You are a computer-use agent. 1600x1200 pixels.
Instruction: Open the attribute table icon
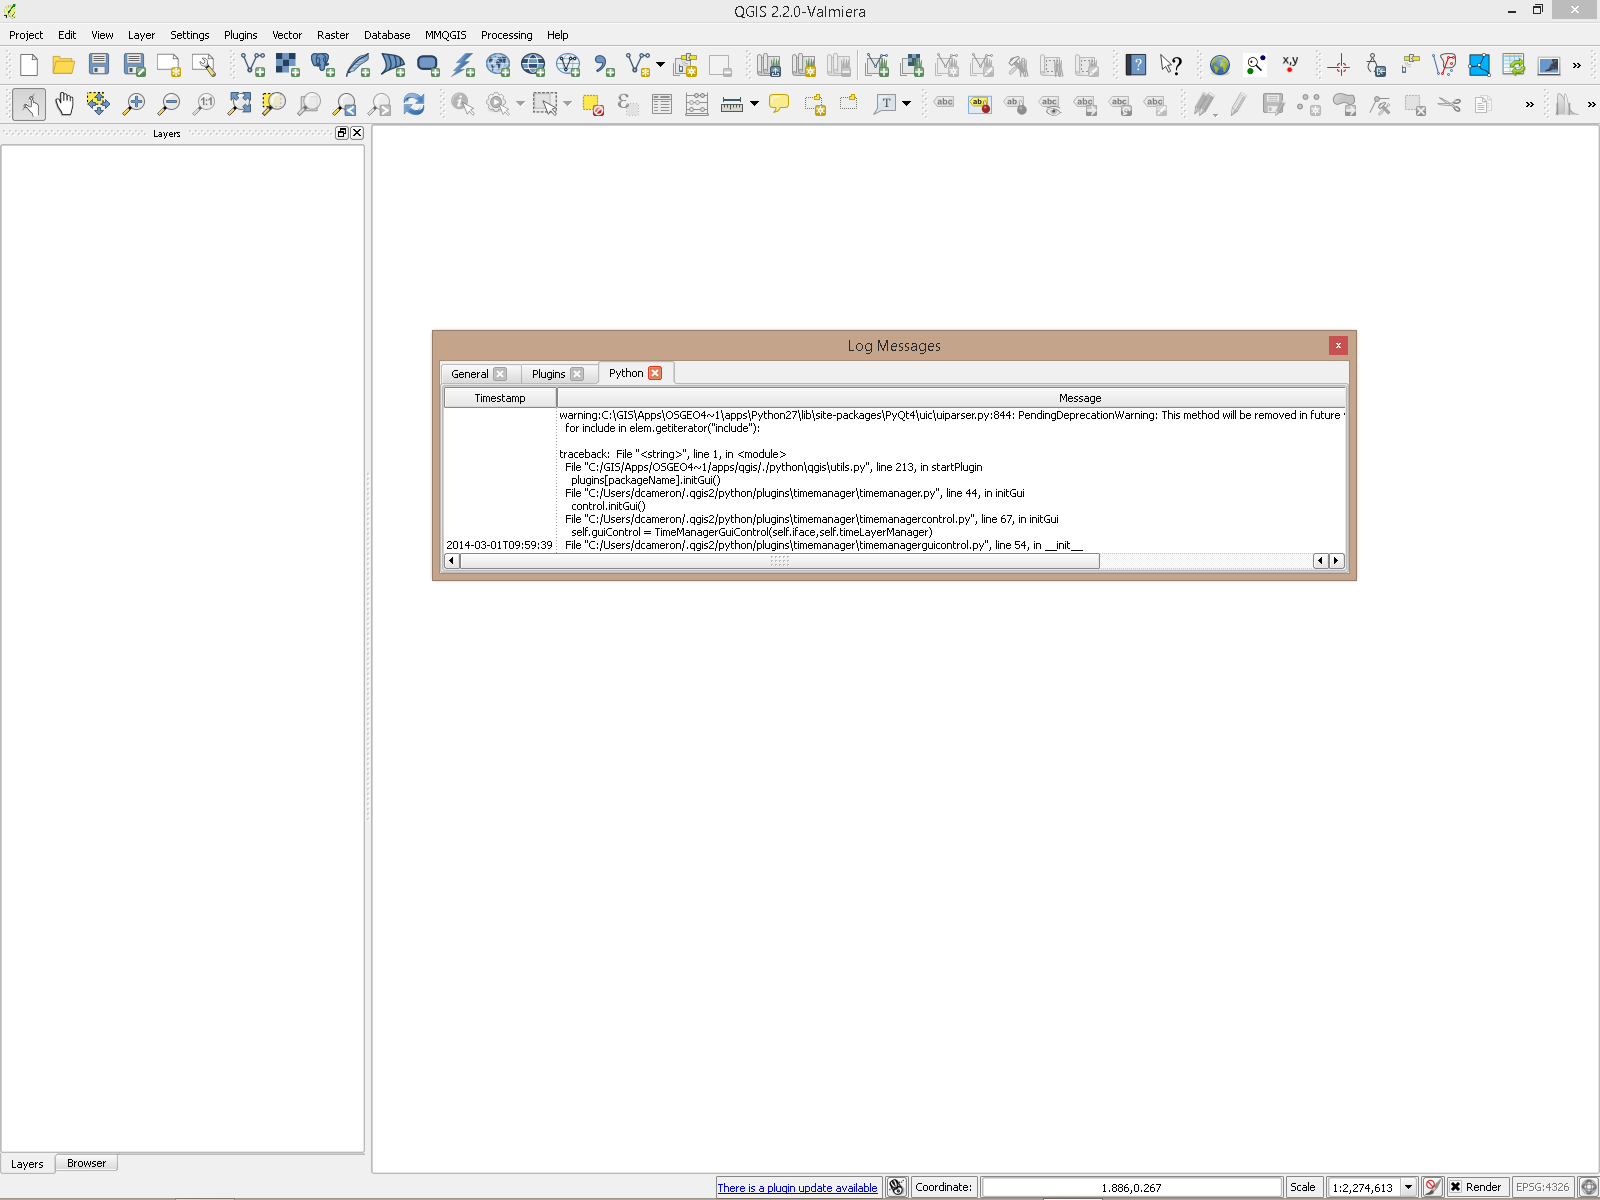click(x=662, y=104)
